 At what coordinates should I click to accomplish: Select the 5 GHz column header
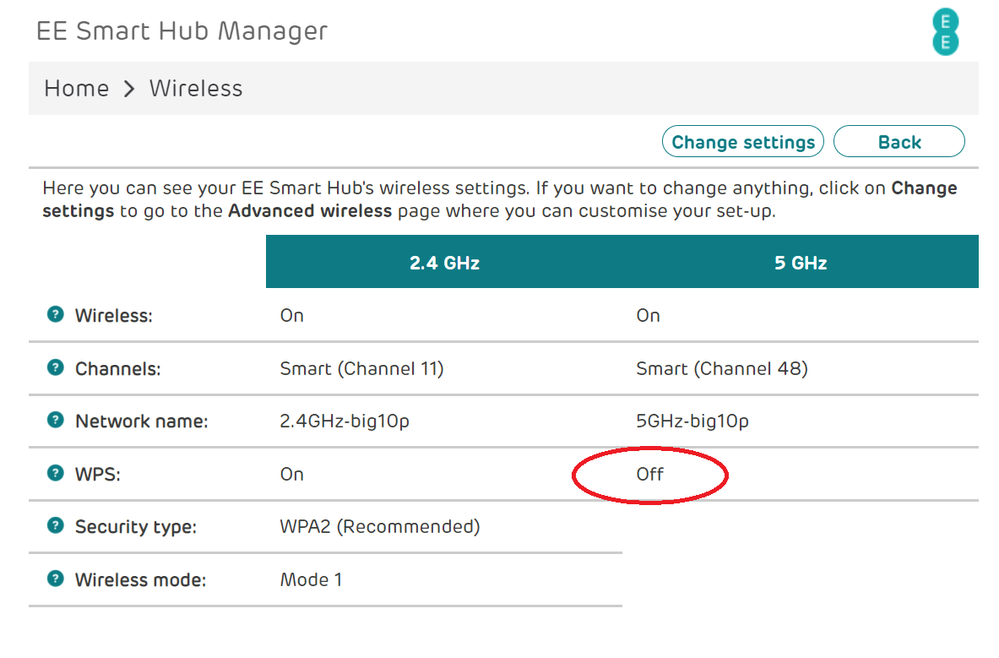tap(800, 262)
